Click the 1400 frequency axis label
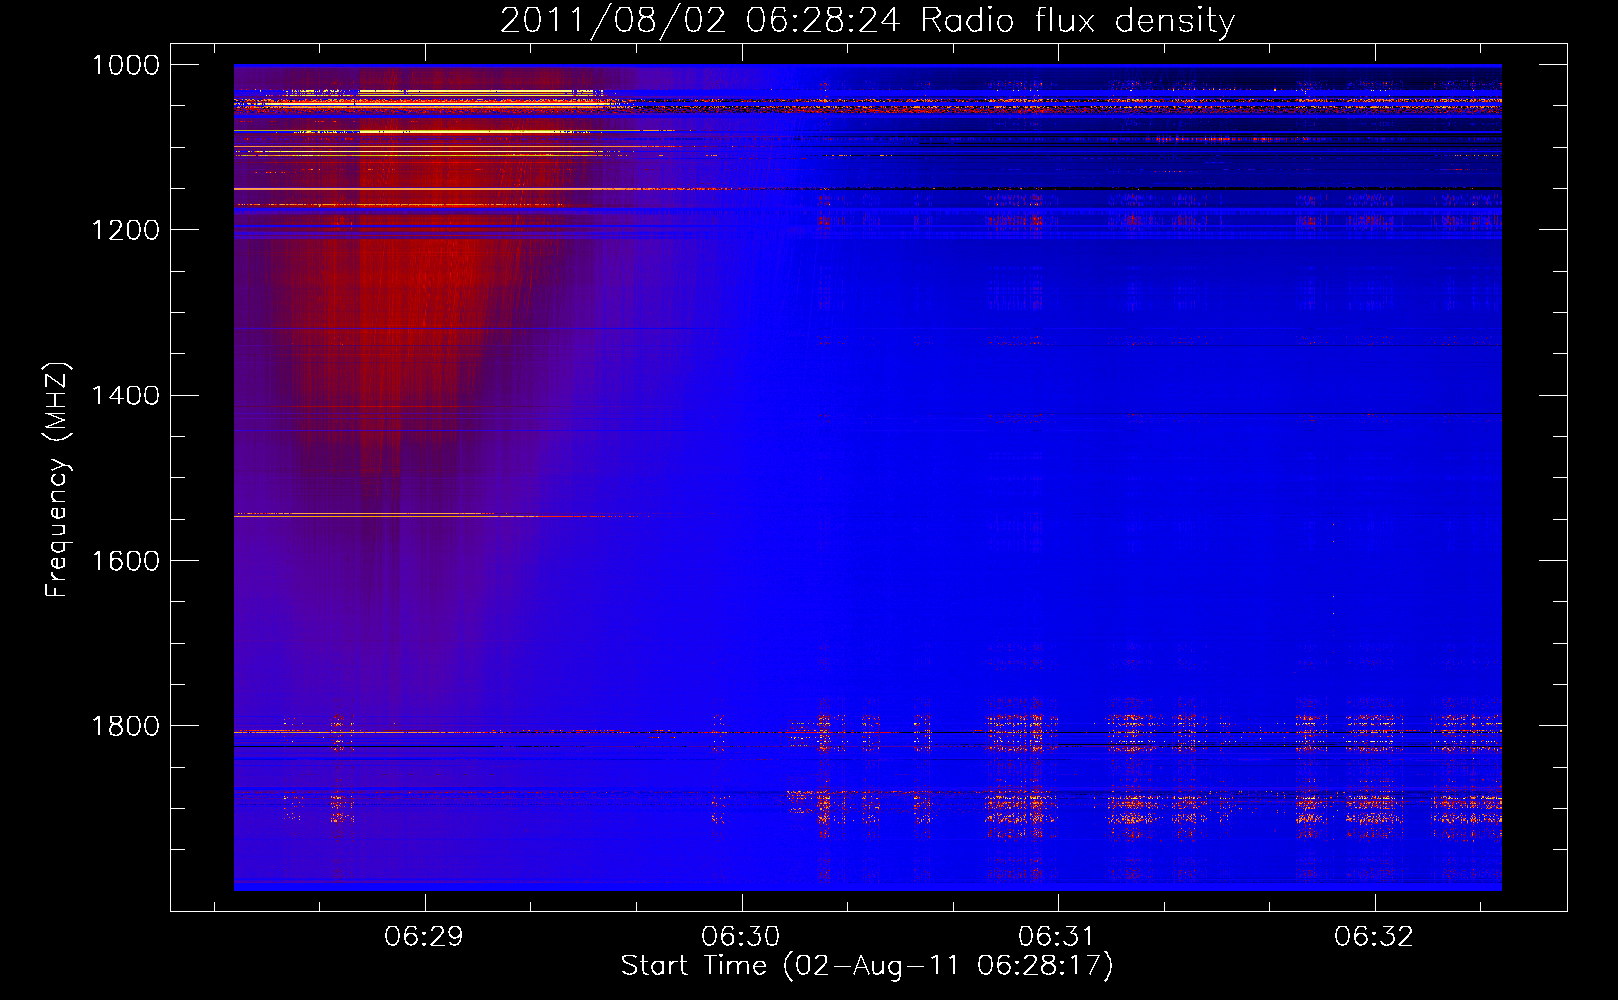 [x=125, y=395]
